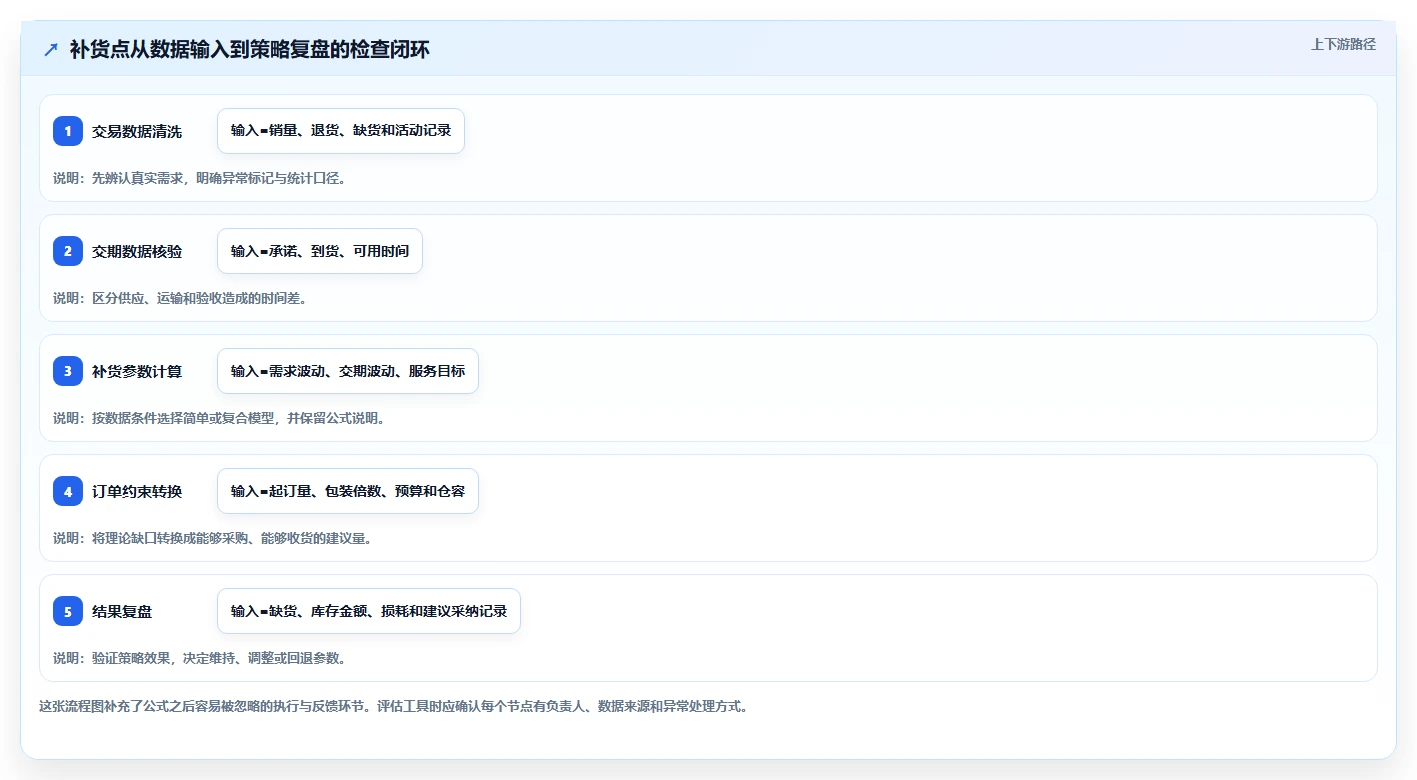Click the 输入=需求波动、交期波动、服务目标 chip
This screenshot has height=780, width=1417.
348,371
